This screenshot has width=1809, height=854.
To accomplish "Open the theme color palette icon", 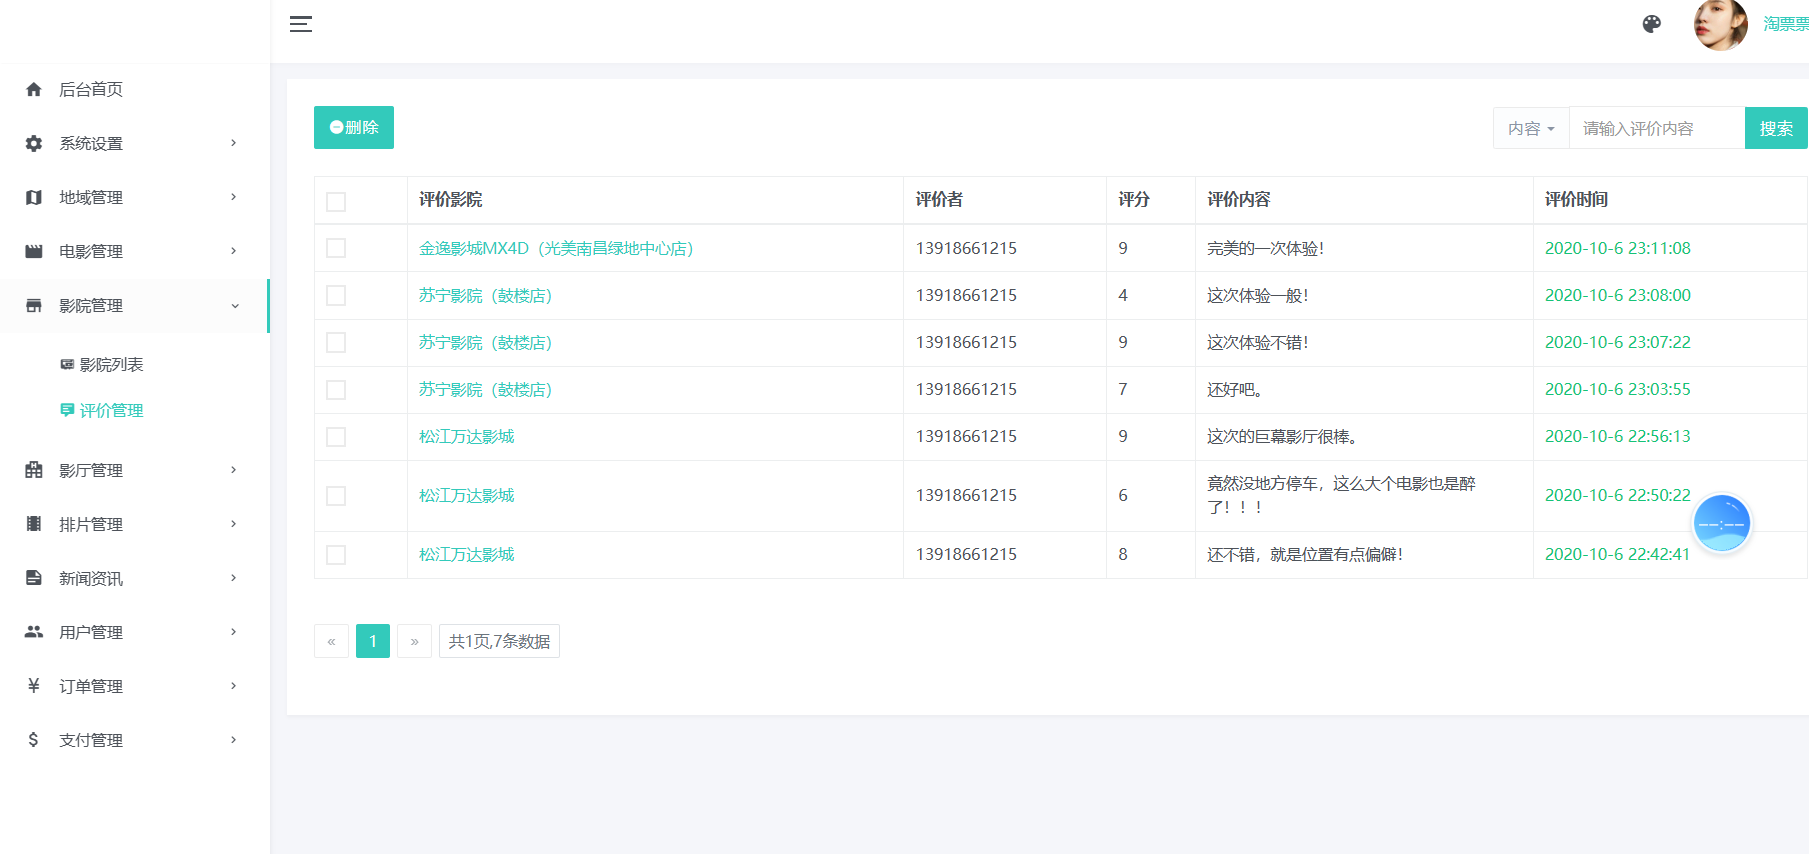I will 1651,24.
